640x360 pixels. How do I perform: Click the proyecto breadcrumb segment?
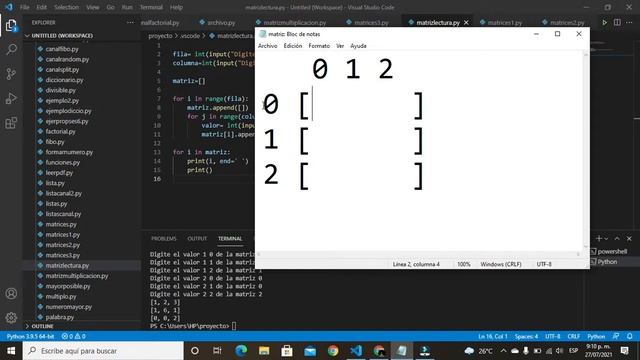(160, 36)
